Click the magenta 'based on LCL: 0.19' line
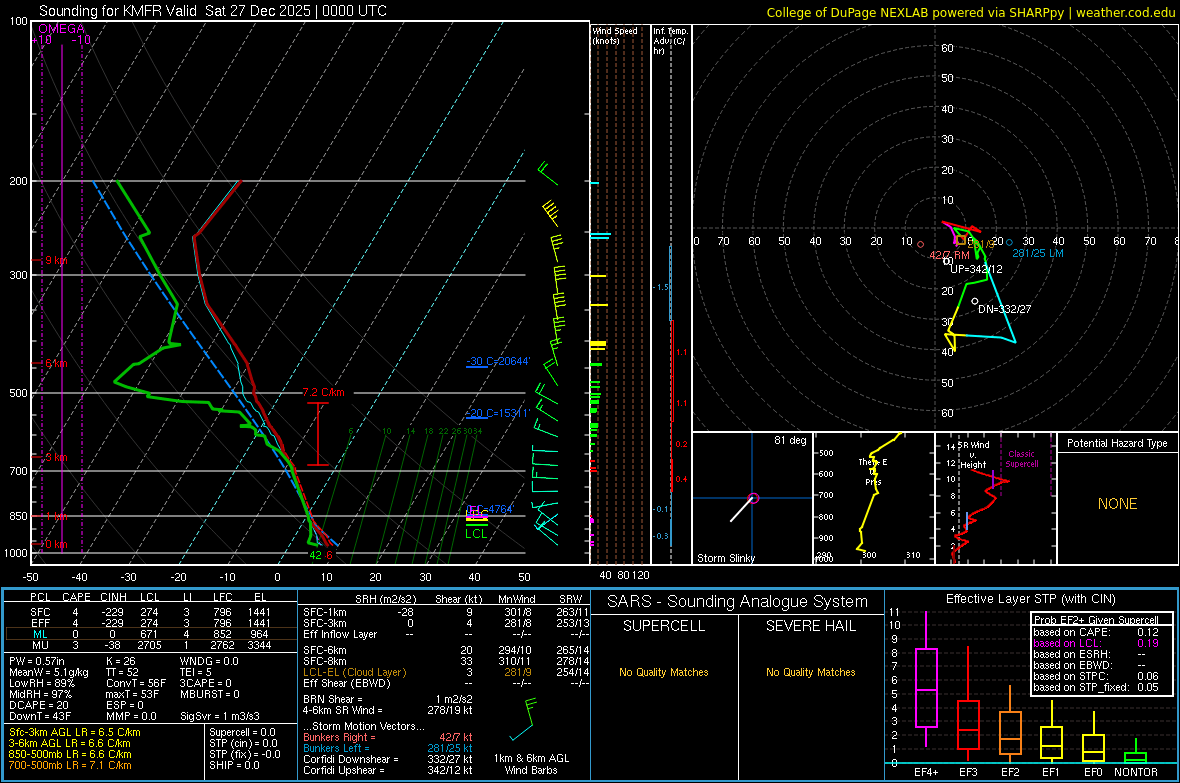 click(x=1096, y=643)
